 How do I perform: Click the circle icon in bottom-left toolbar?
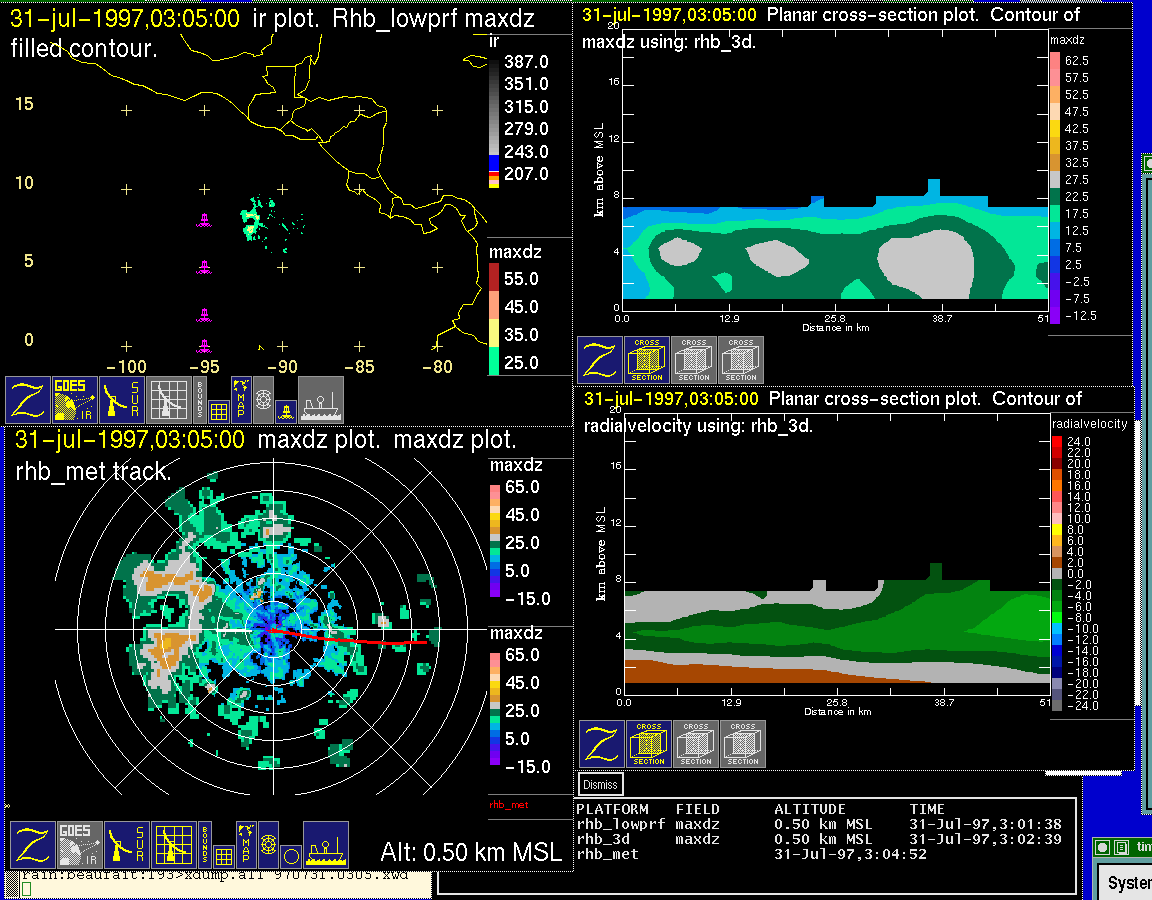[x=290, y=856]
